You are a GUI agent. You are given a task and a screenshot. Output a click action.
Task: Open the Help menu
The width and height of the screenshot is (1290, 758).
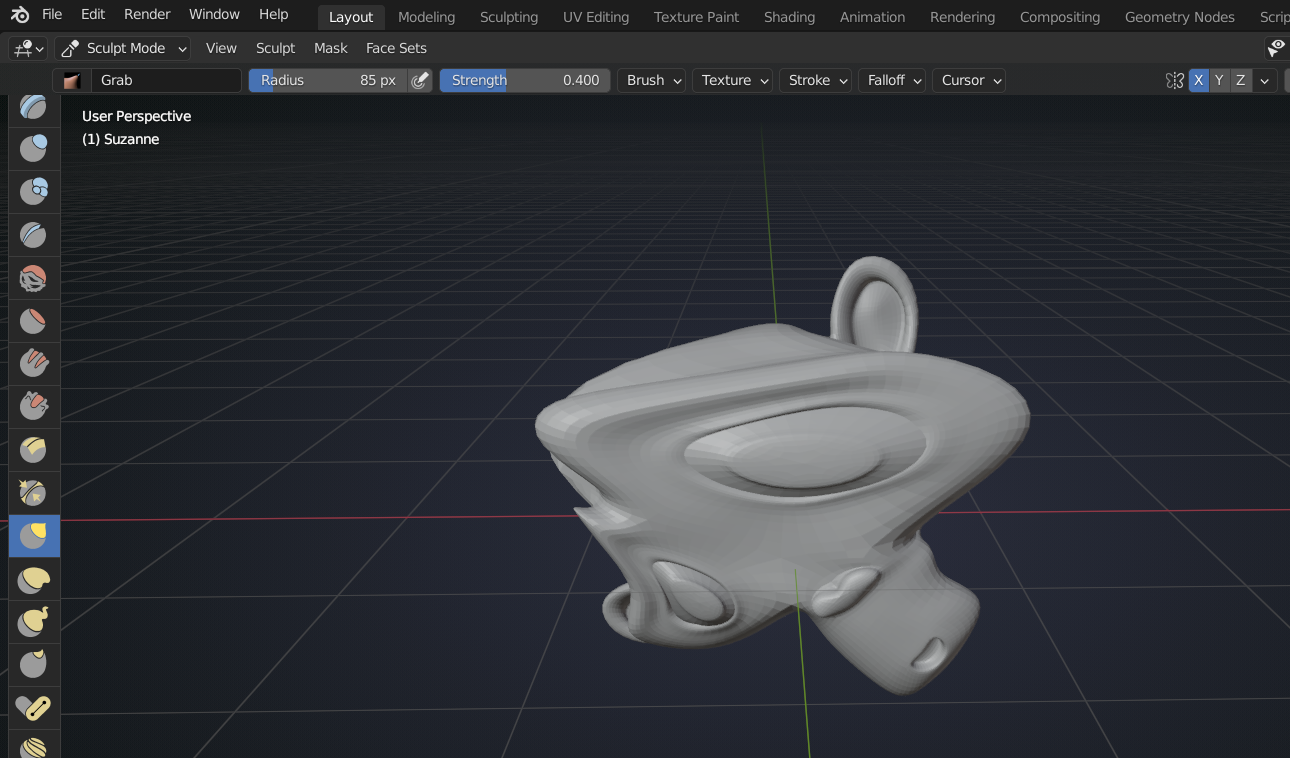[274, 14]
